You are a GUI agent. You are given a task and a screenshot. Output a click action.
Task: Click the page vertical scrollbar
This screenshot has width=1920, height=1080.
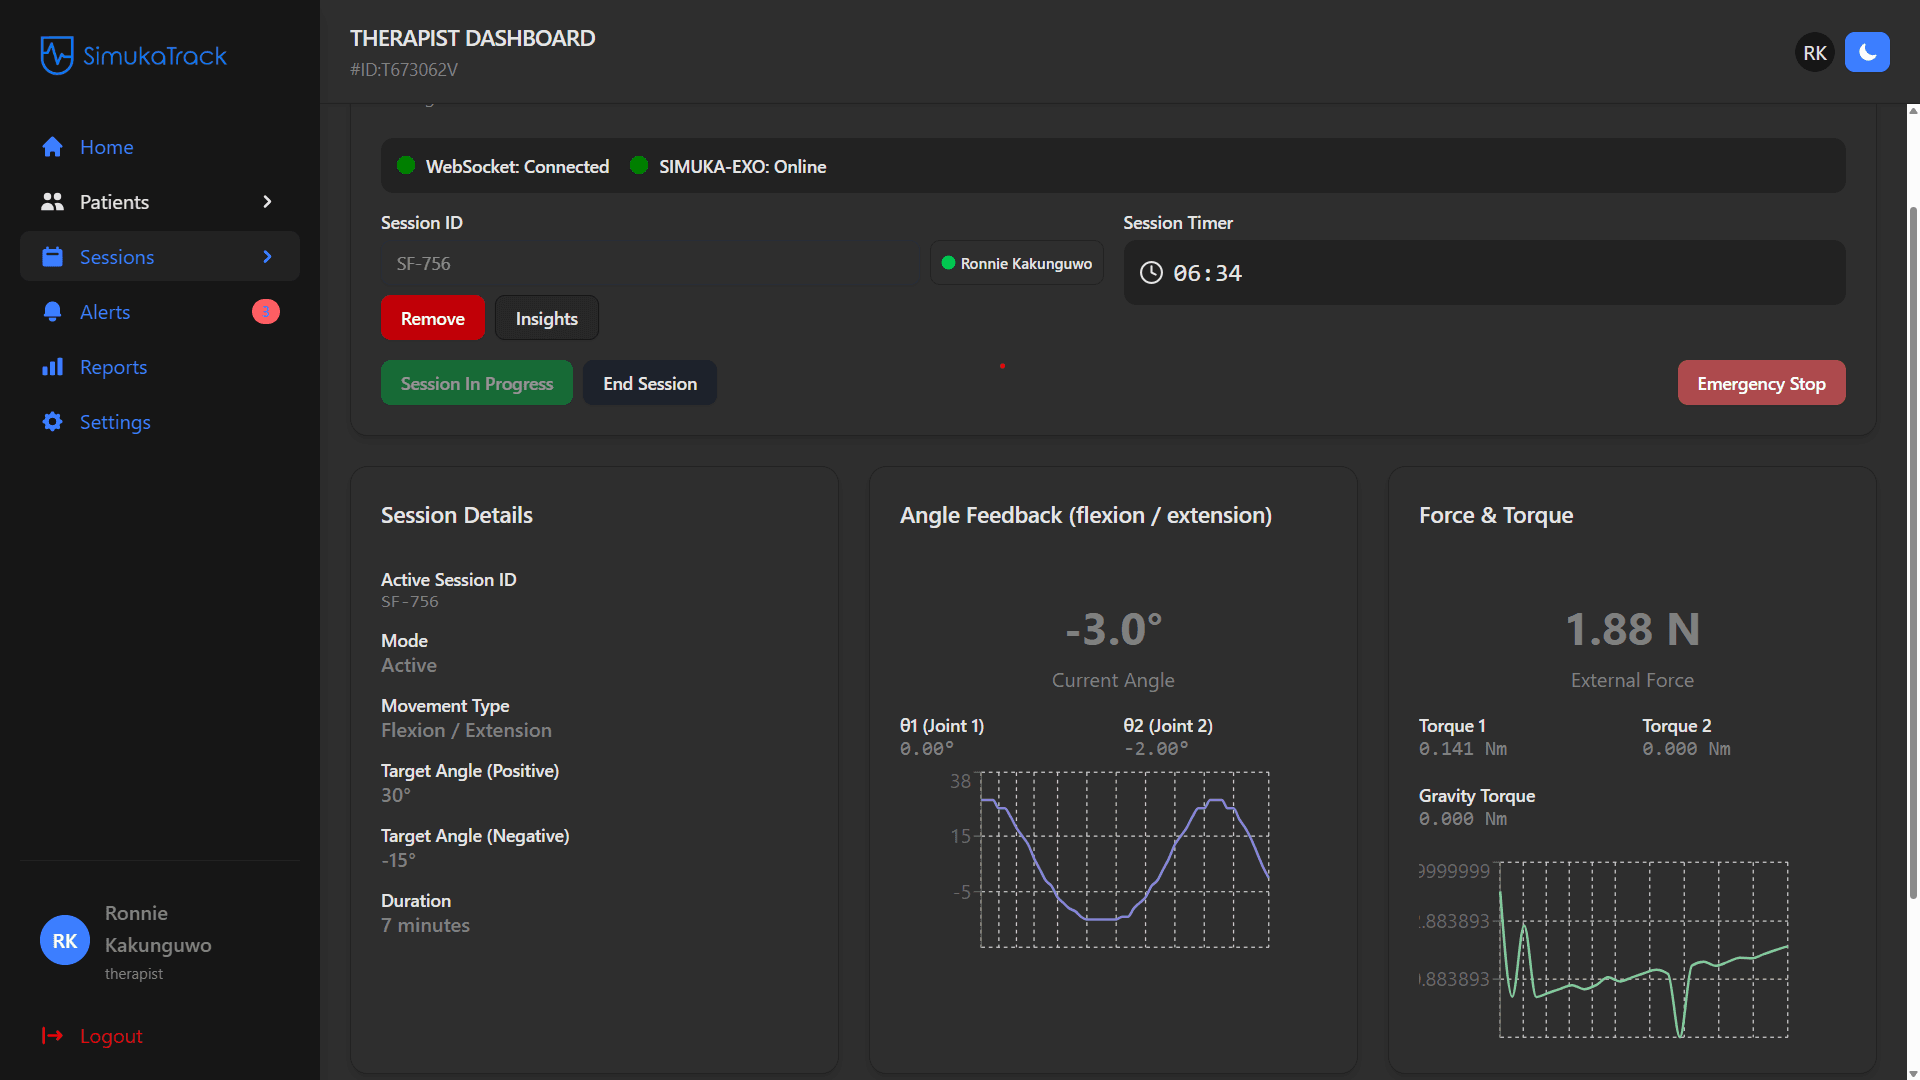[x=1912, y=550]
